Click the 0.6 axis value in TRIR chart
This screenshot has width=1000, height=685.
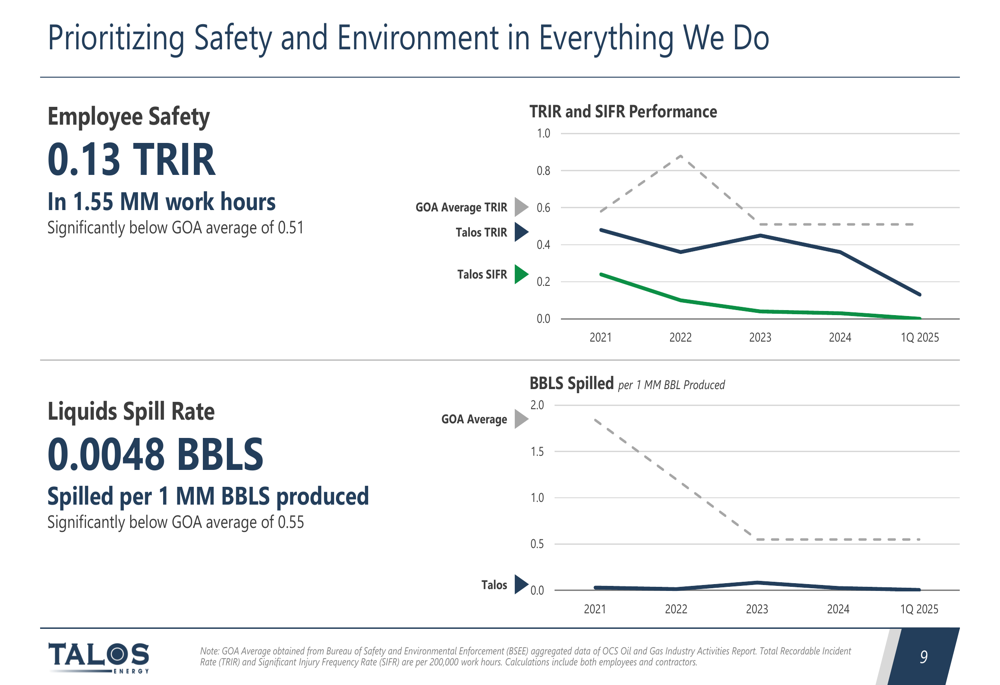point(543,208)
